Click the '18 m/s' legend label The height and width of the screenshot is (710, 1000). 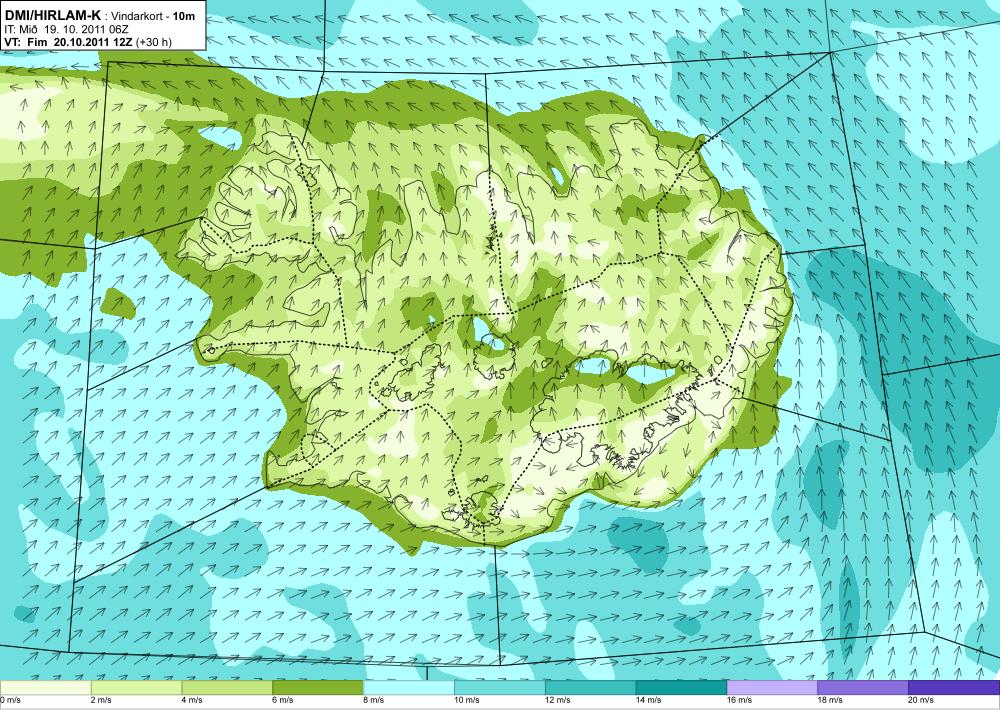(831, 700)
